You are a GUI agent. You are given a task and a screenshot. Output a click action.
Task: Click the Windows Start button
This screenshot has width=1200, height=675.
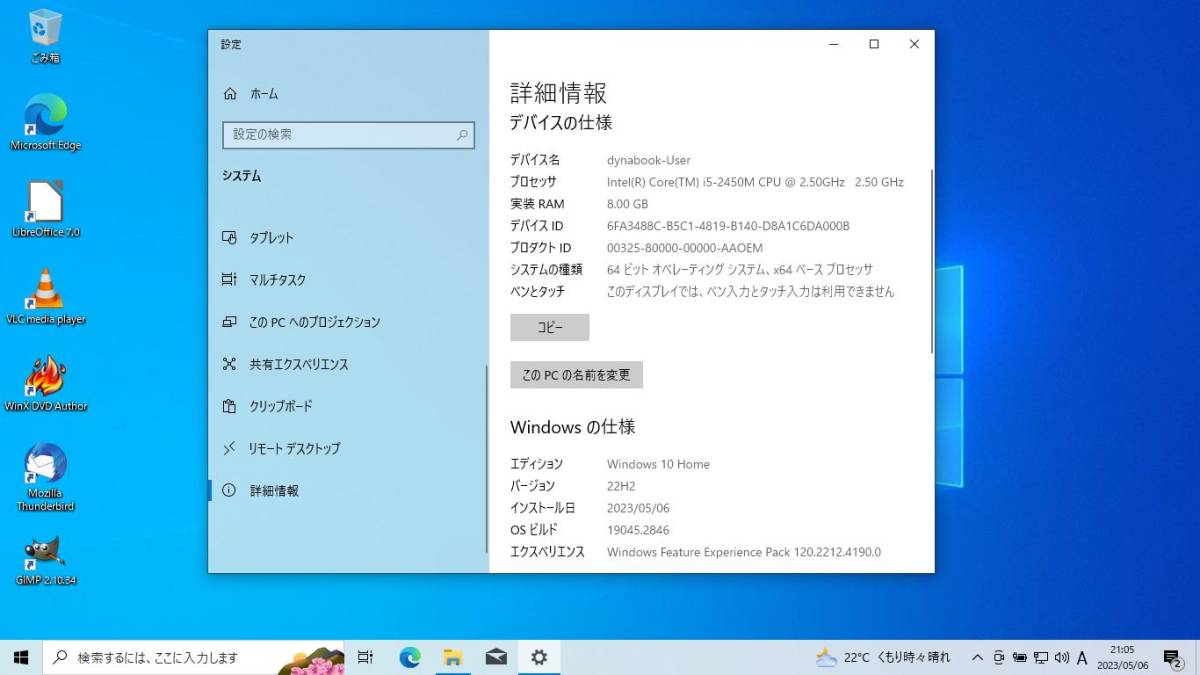coord(21,657)
